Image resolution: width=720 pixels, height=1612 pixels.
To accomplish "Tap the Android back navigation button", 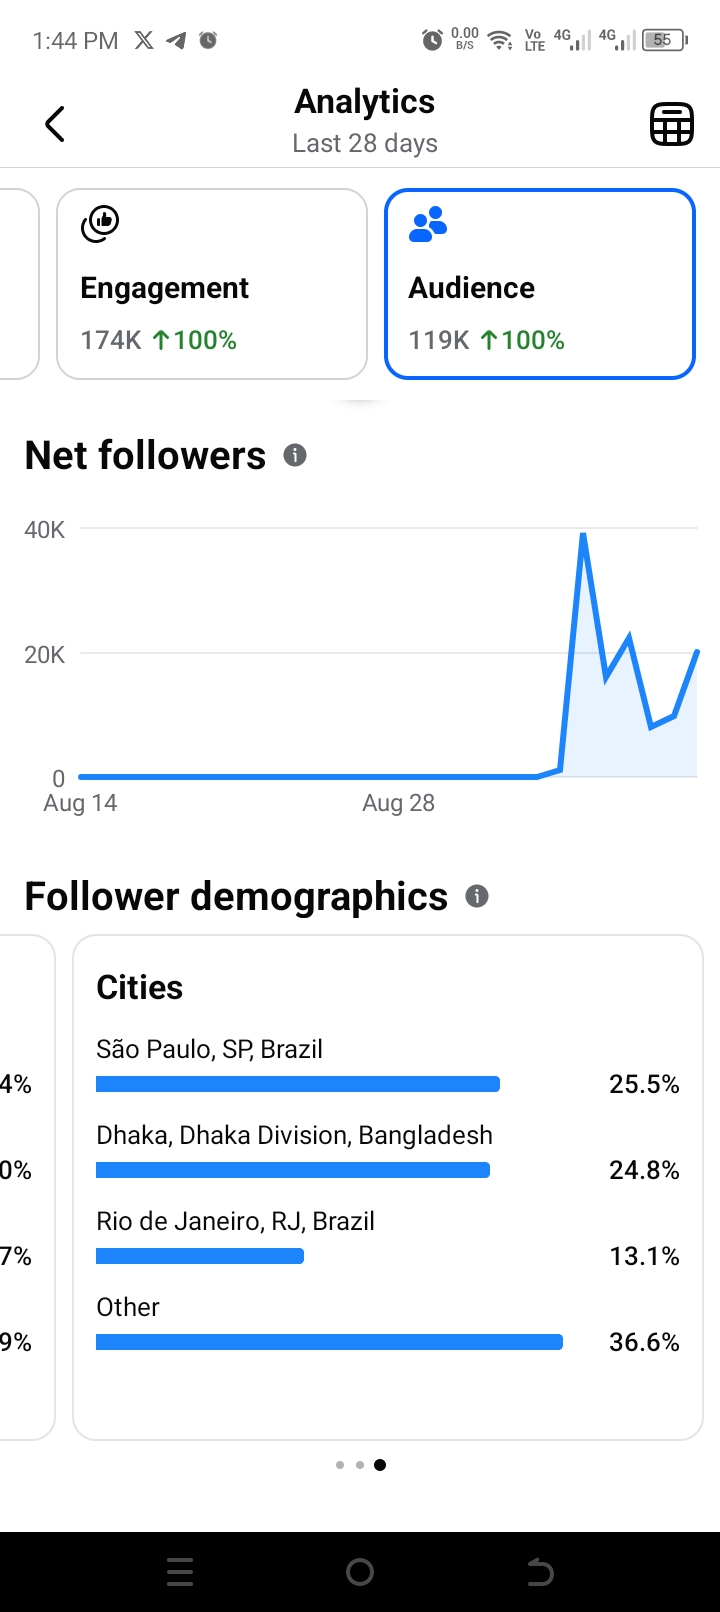I will [540, 1572].
